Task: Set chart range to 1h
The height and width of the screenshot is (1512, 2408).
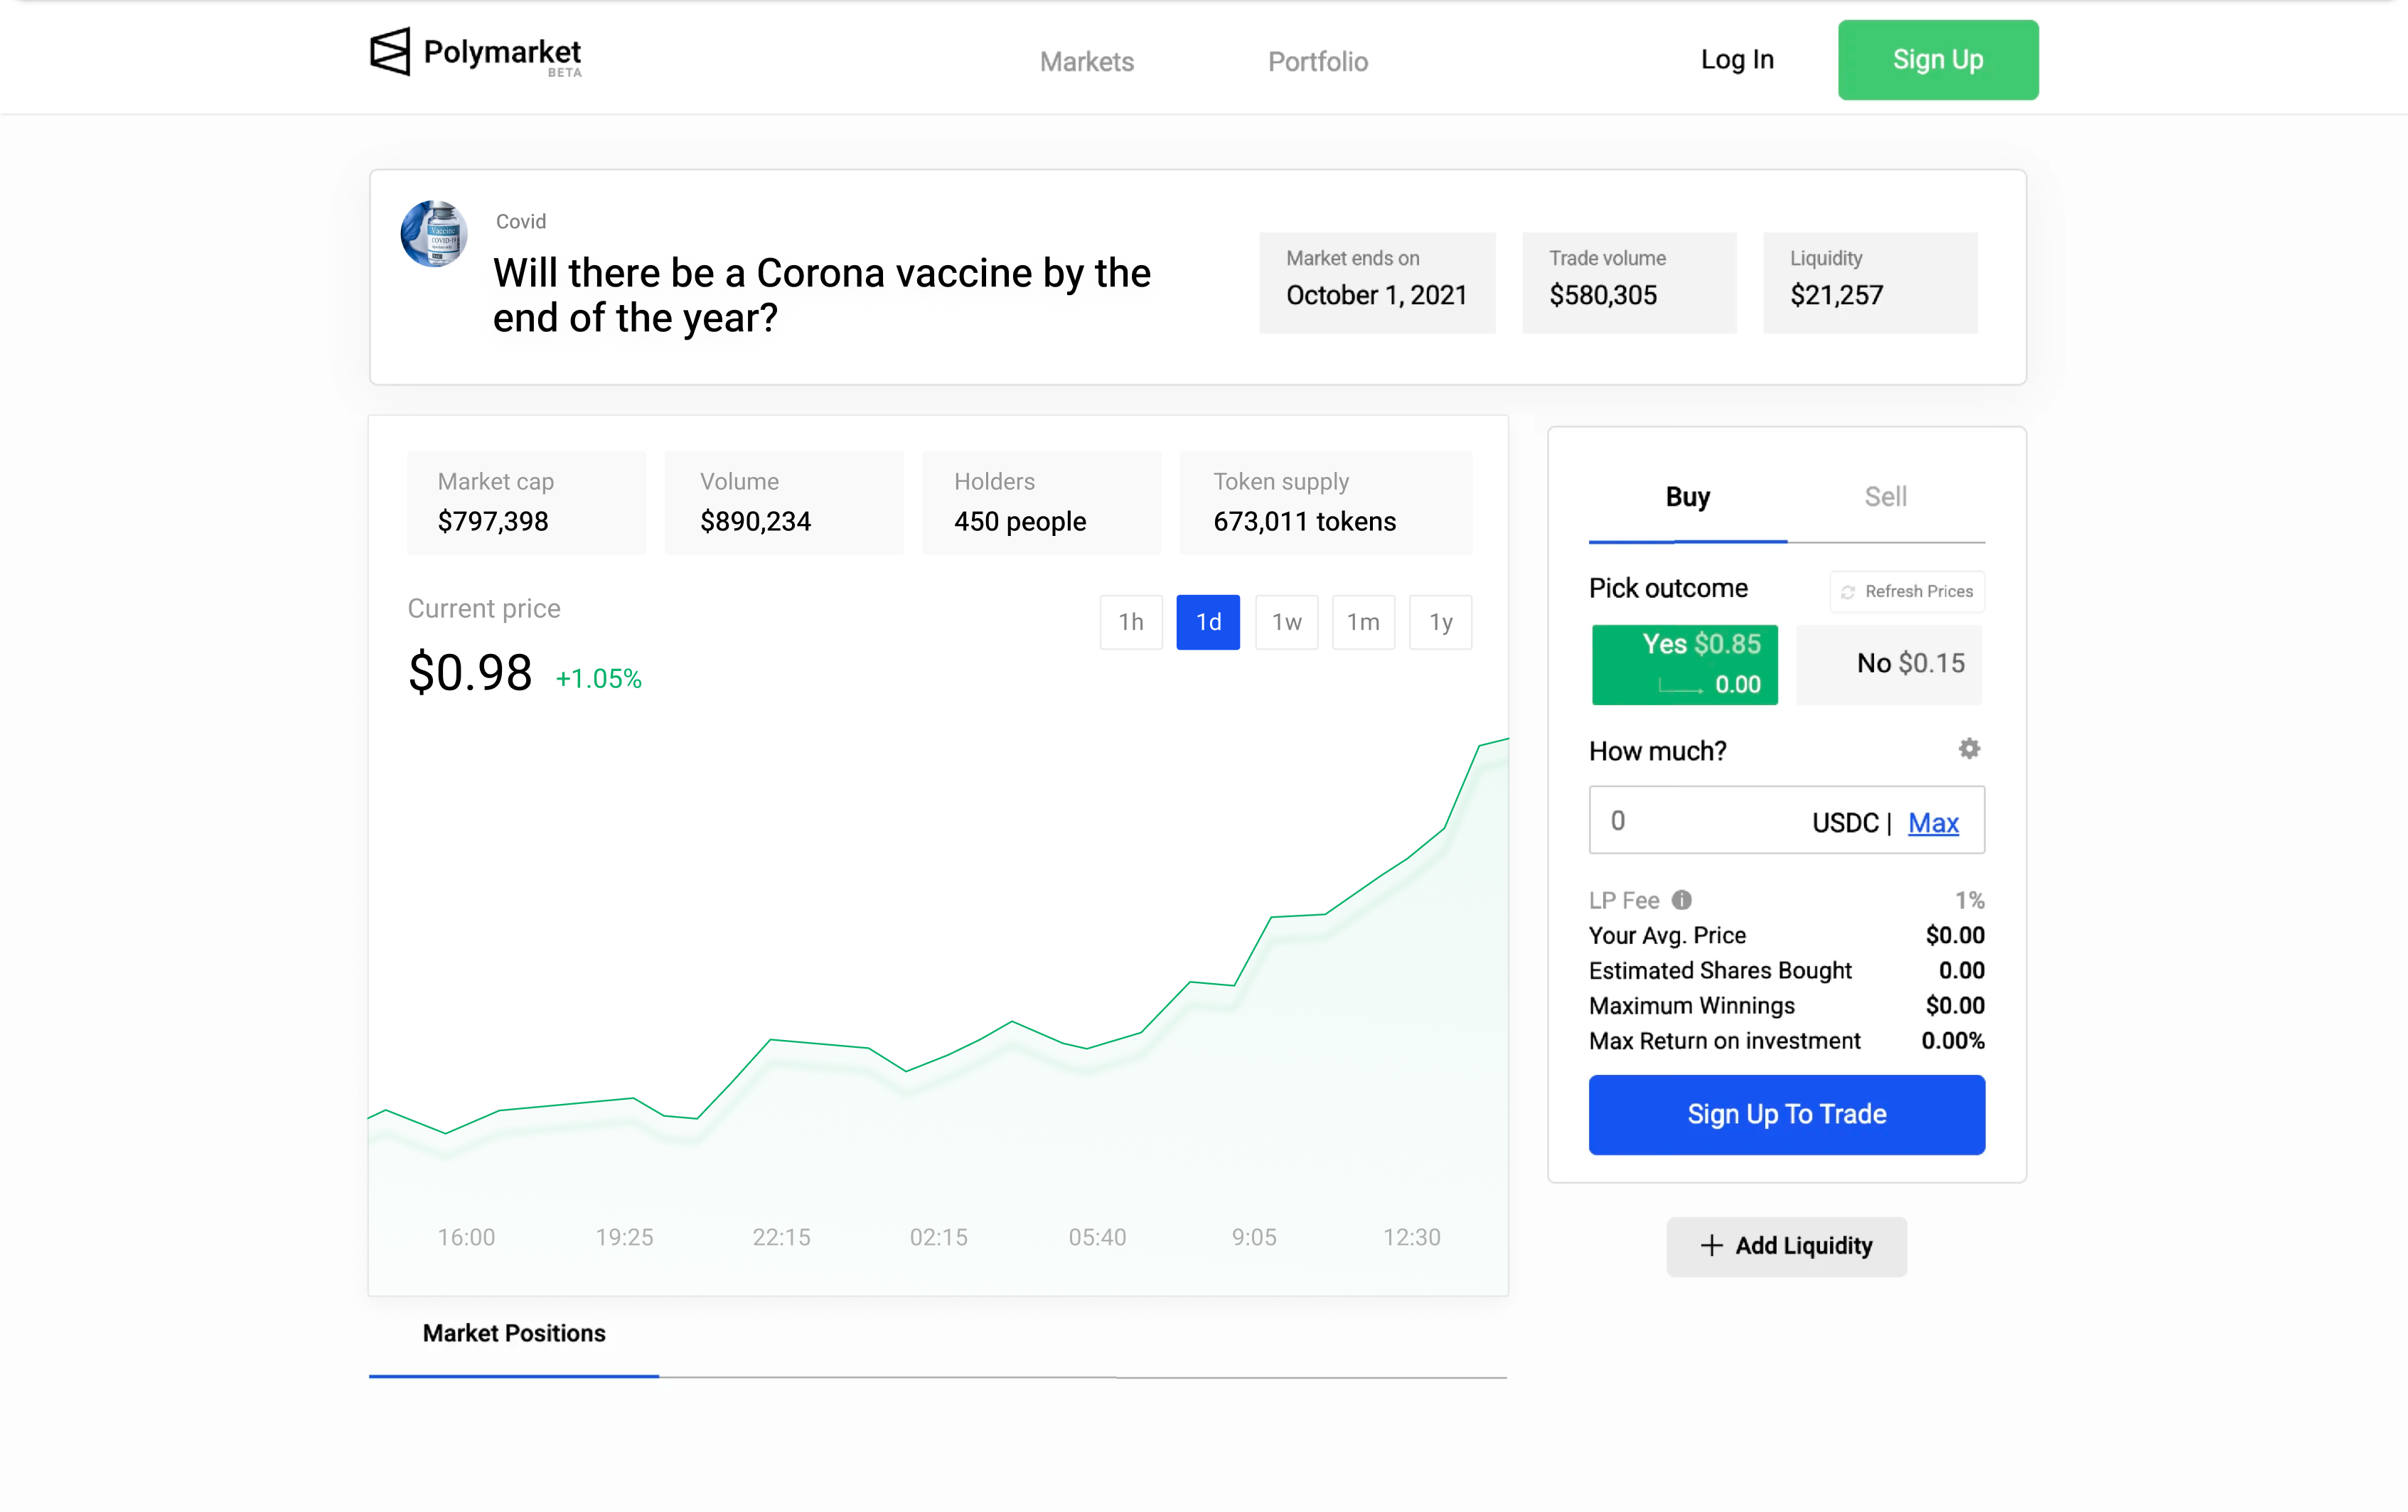Action: click(1131, 622)
